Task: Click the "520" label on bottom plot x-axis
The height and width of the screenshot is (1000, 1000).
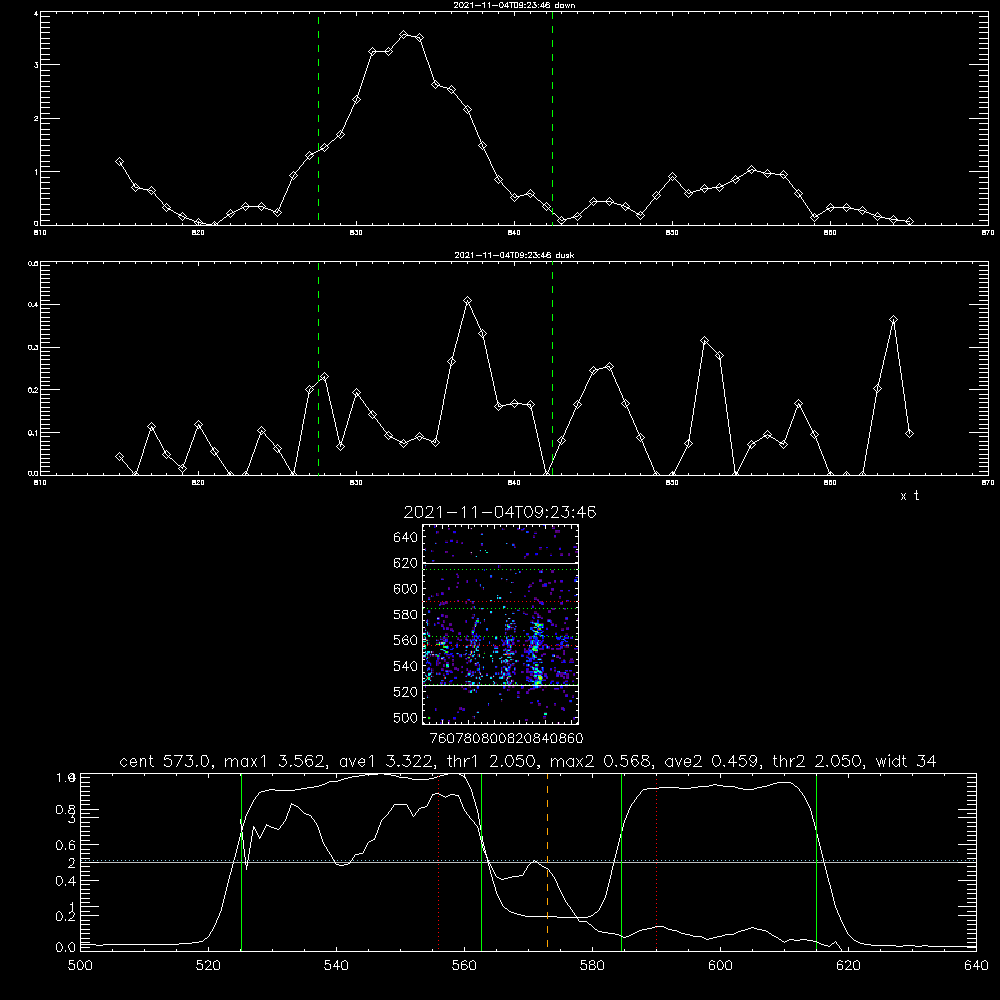Action: [x=208, y=966]
